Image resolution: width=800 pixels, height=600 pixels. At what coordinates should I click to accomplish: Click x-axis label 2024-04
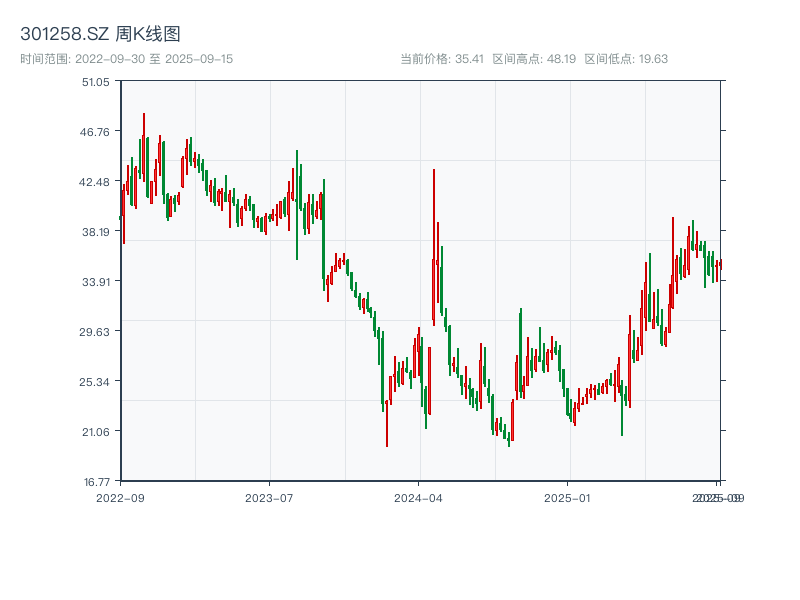point(418,498)
